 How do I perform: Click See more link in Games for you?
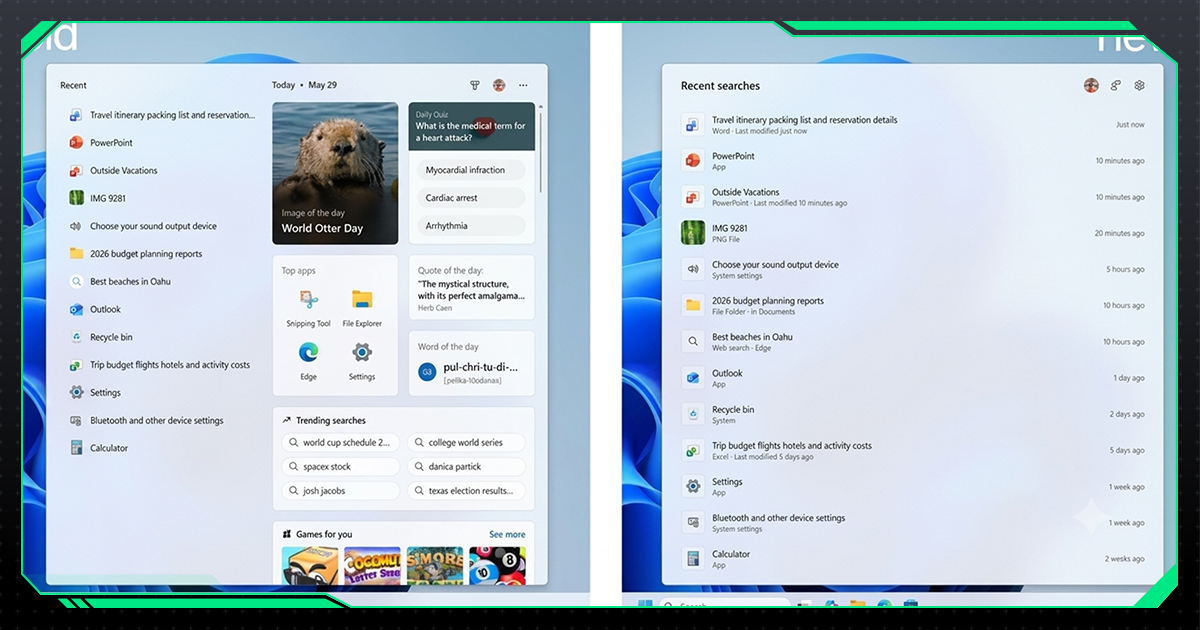[507, 534]
